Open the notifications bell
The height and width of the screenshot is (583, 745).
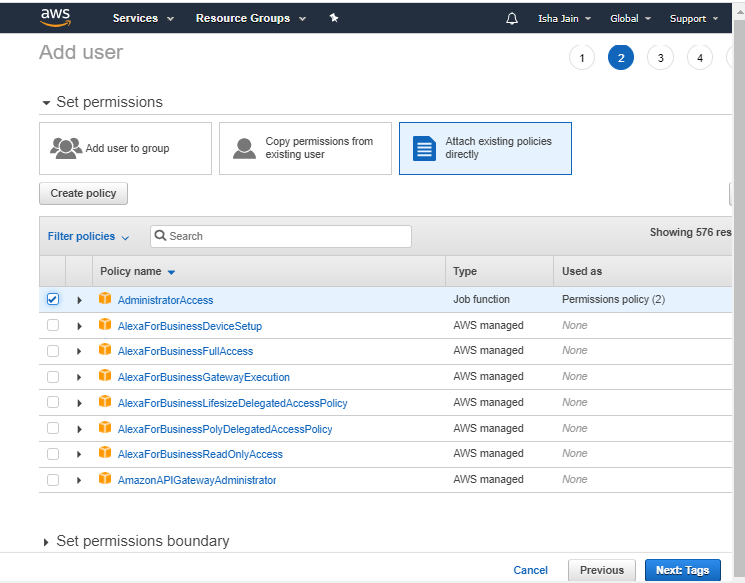tap(512, 19)
